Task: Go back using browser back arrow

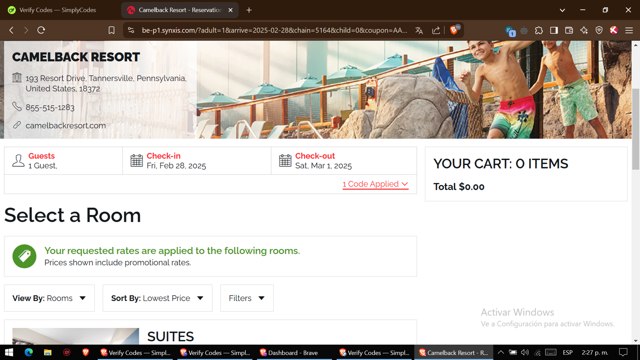Action: (11, 30)
